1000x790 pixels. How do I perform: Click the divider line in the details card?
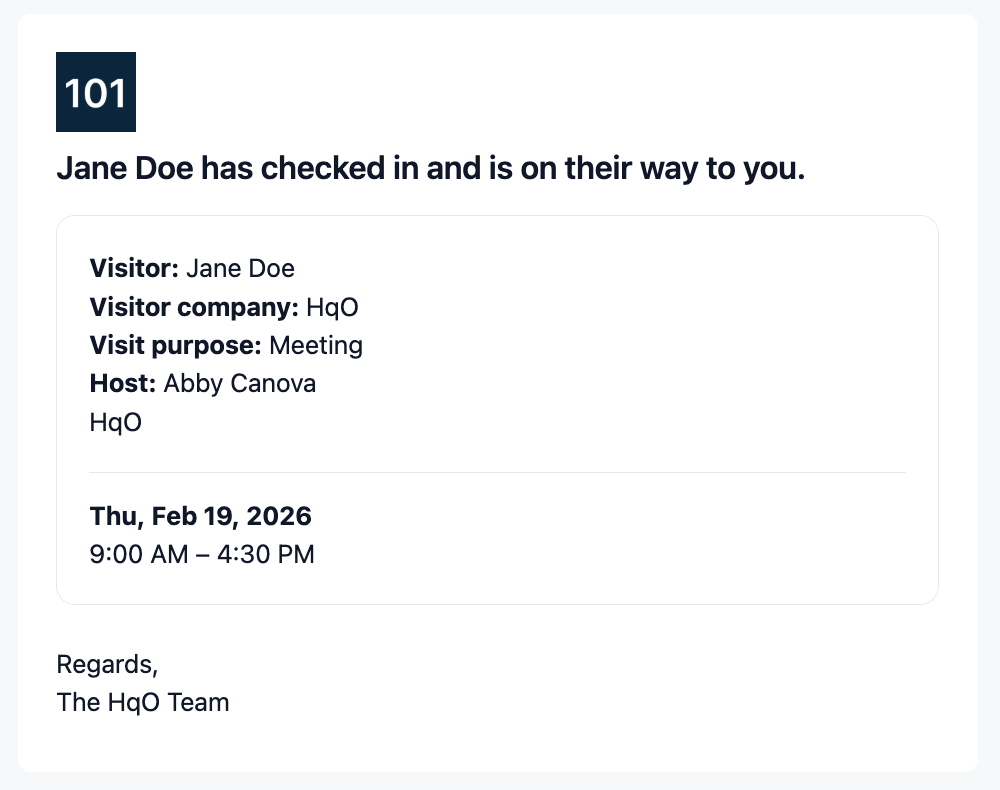pos(497,472)
